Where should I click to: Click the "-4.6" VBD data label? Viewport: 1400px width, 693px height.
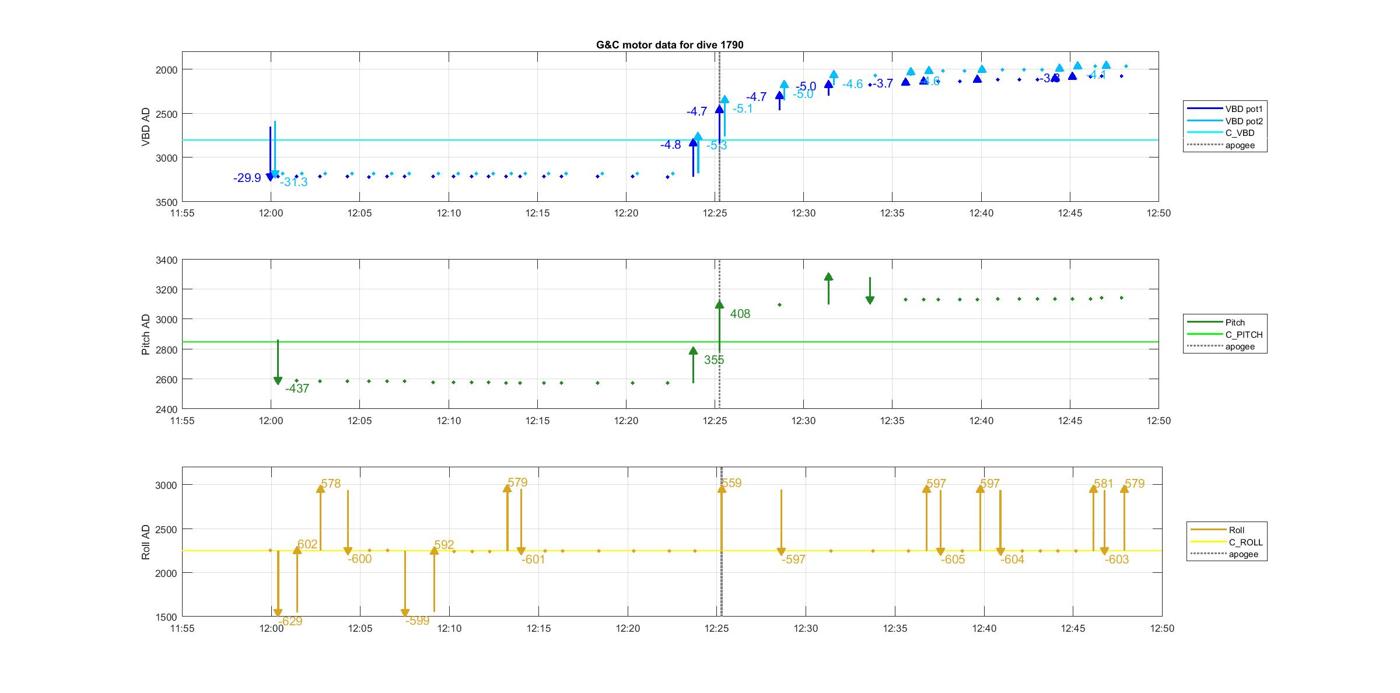click(852, 85)
